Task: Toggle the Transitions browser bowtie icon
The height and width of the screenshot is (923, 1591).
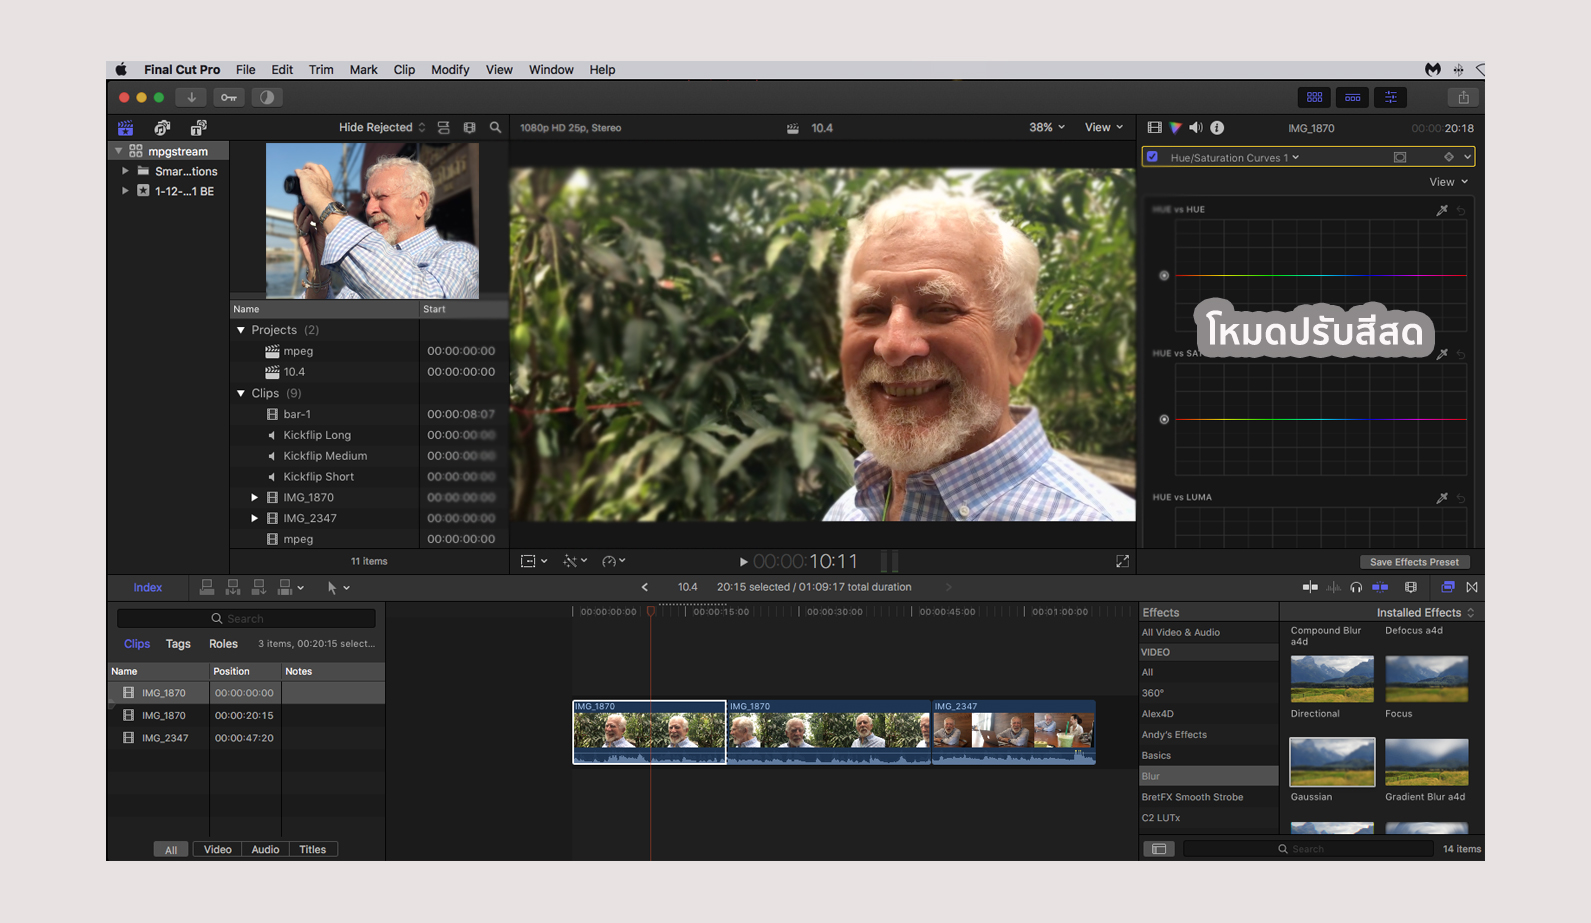Action: 1472,587
